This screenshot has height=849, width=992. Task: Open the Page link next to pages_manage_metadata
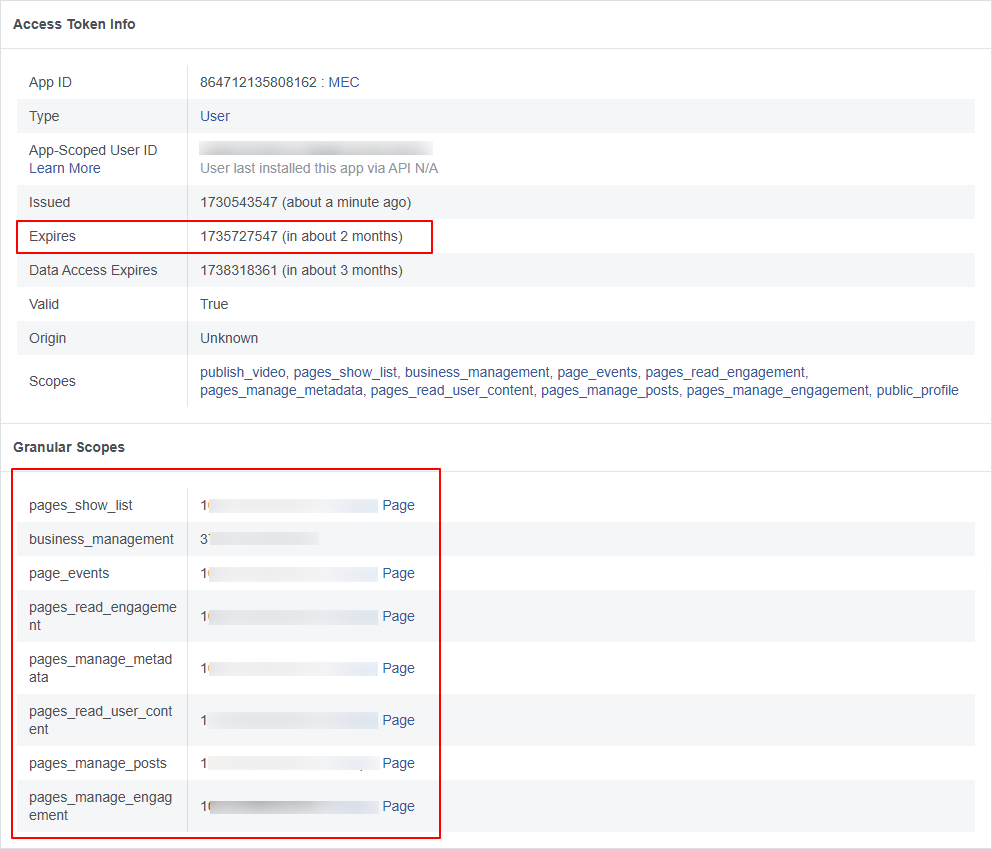pyautogui.click(x=398, y=668)
